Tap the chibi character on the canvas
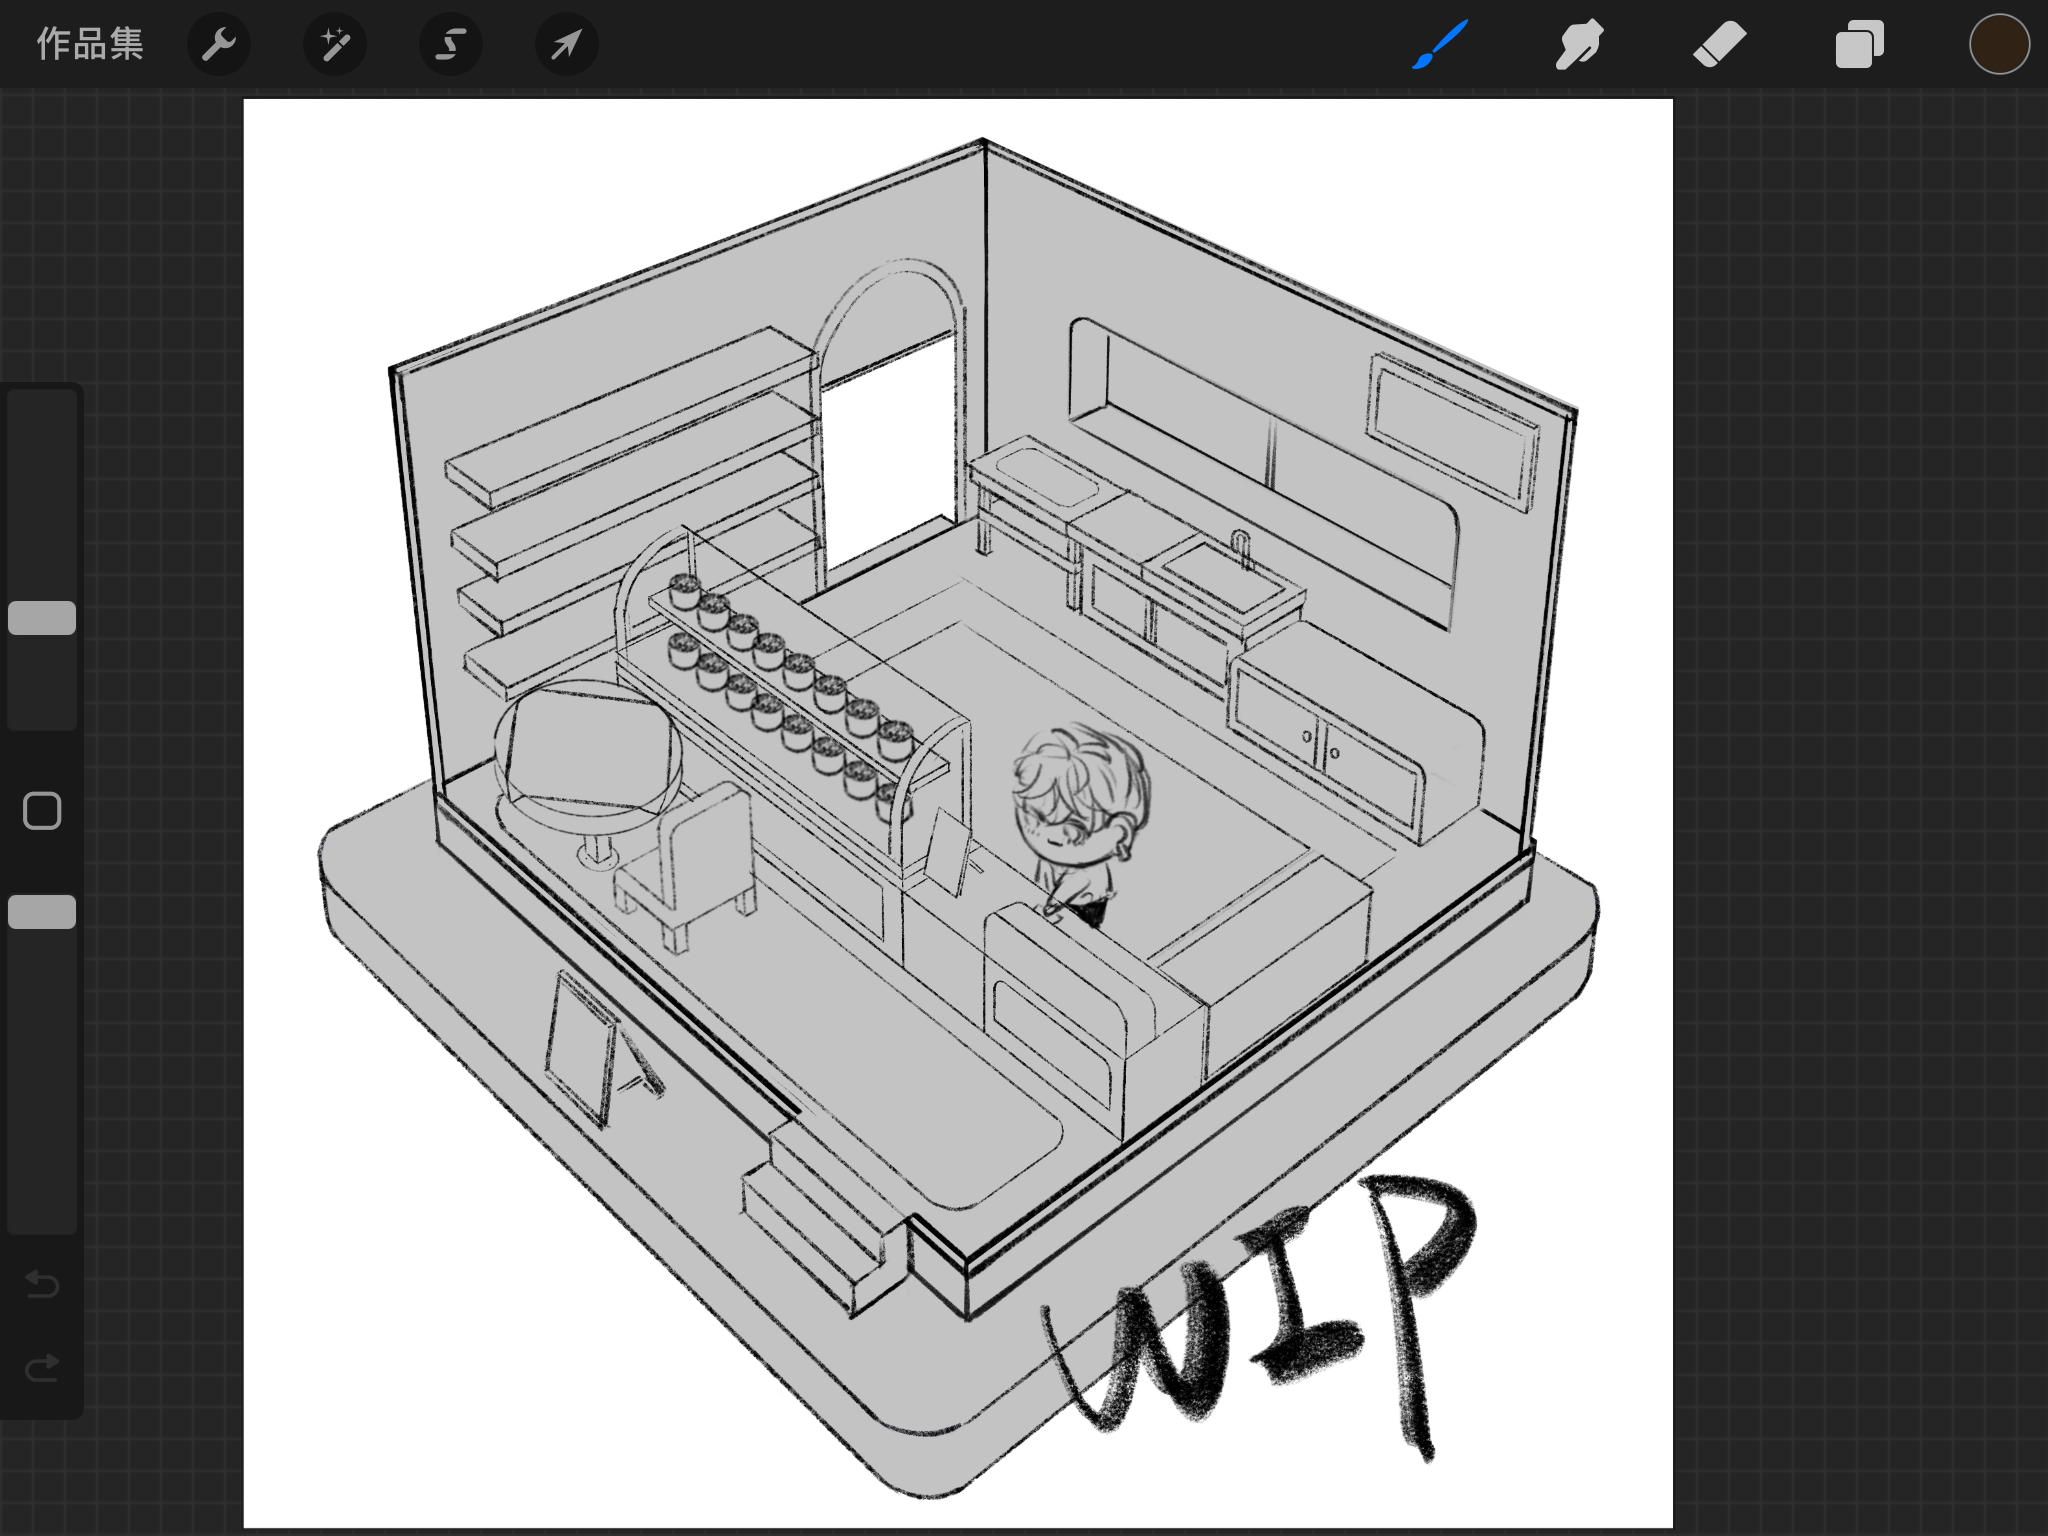The width and height of the screenshot is (2048, 1536). 1080,825
